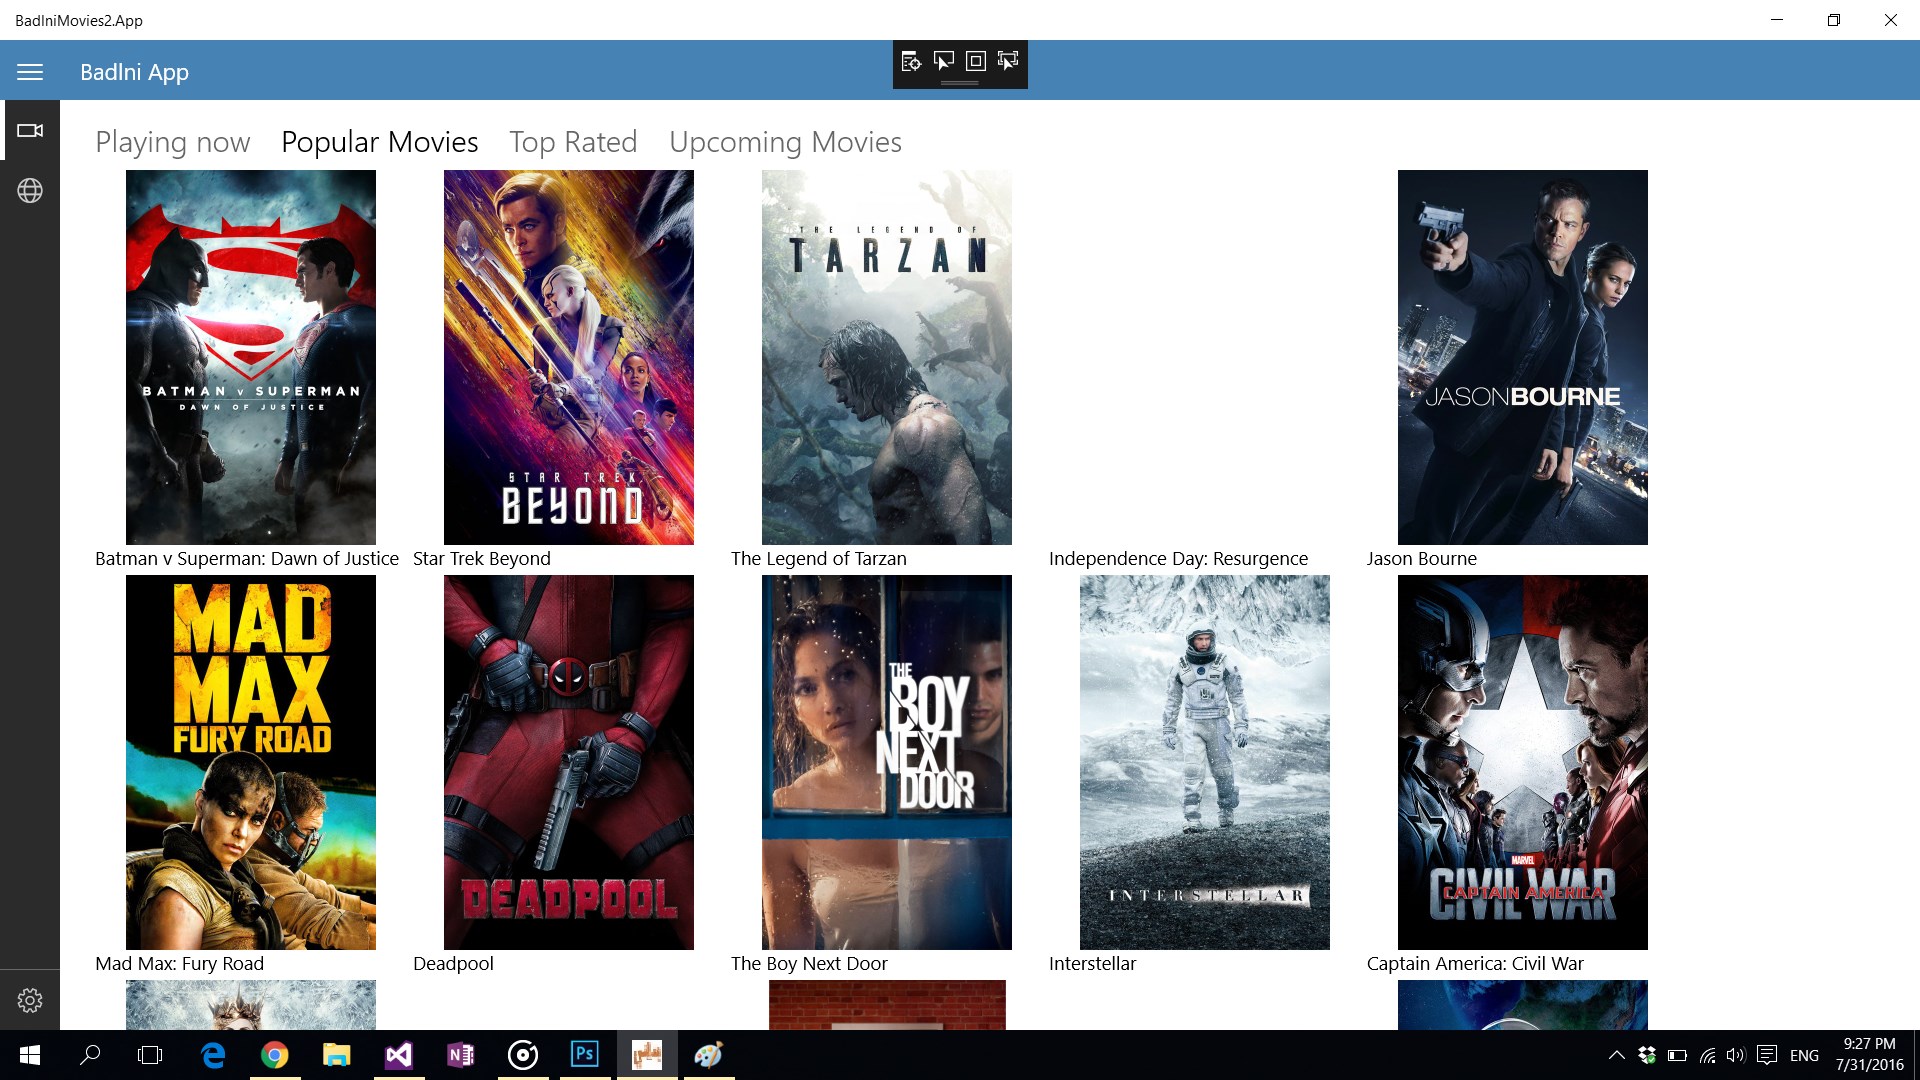Toggle display layout adorners button
Image resolution: width=1920 pixels, height=1080 pixels.
[x=976, y=62]
